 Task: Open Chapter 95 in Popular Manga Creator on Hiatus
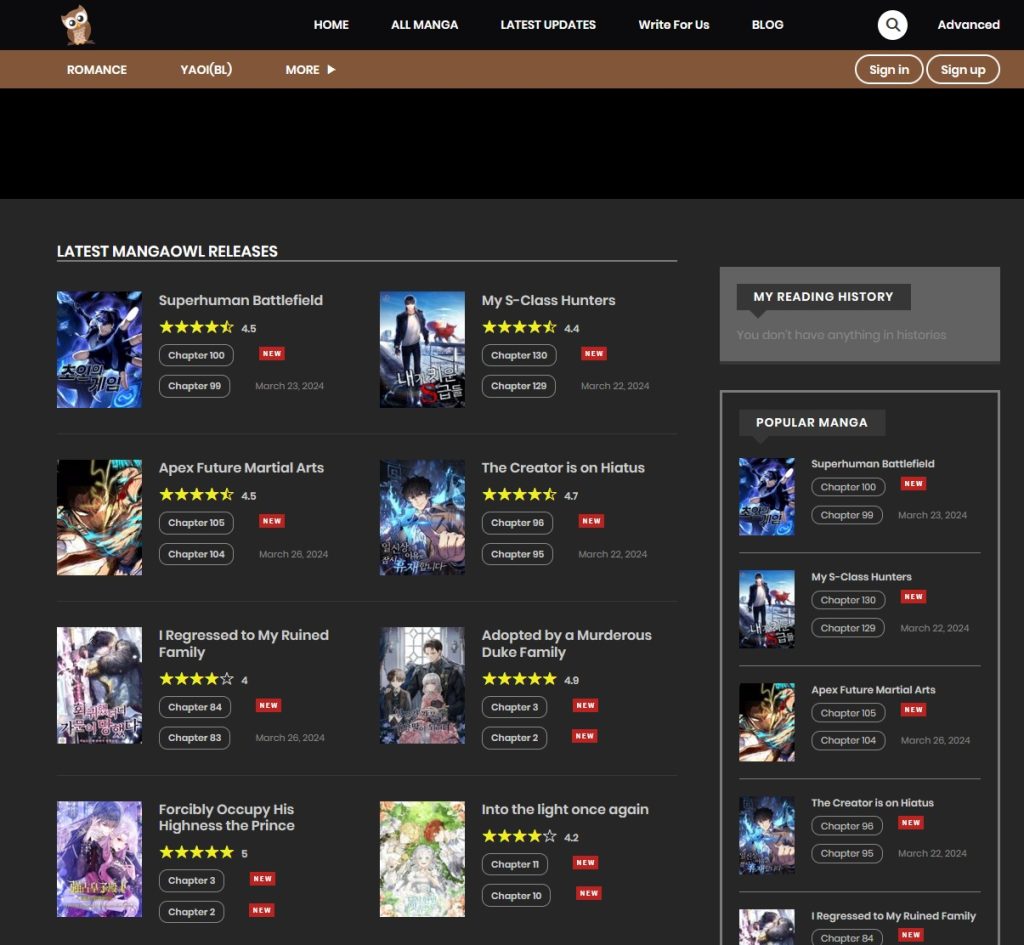(x=846, y=854)
